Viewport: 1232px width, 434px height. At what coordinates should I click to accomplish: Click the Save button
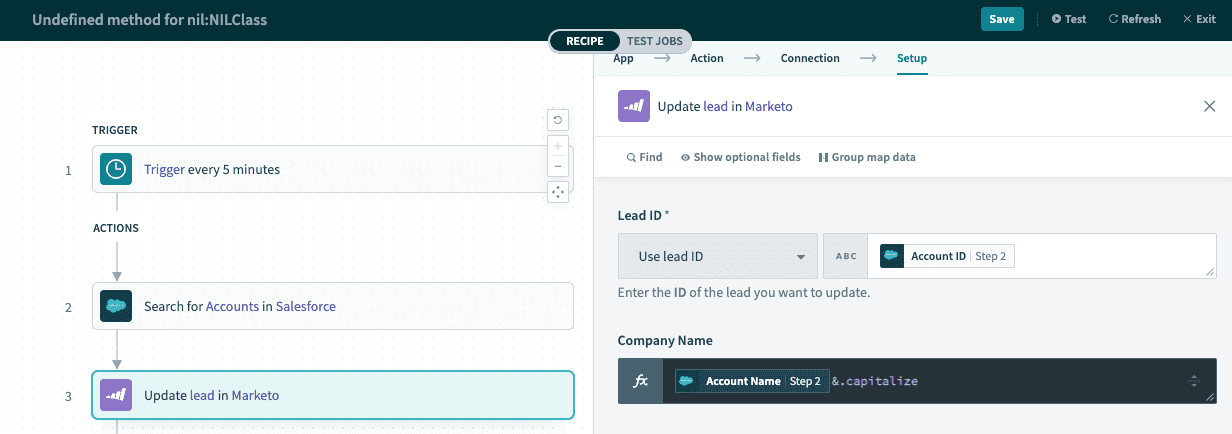[x=1001, y=19]
